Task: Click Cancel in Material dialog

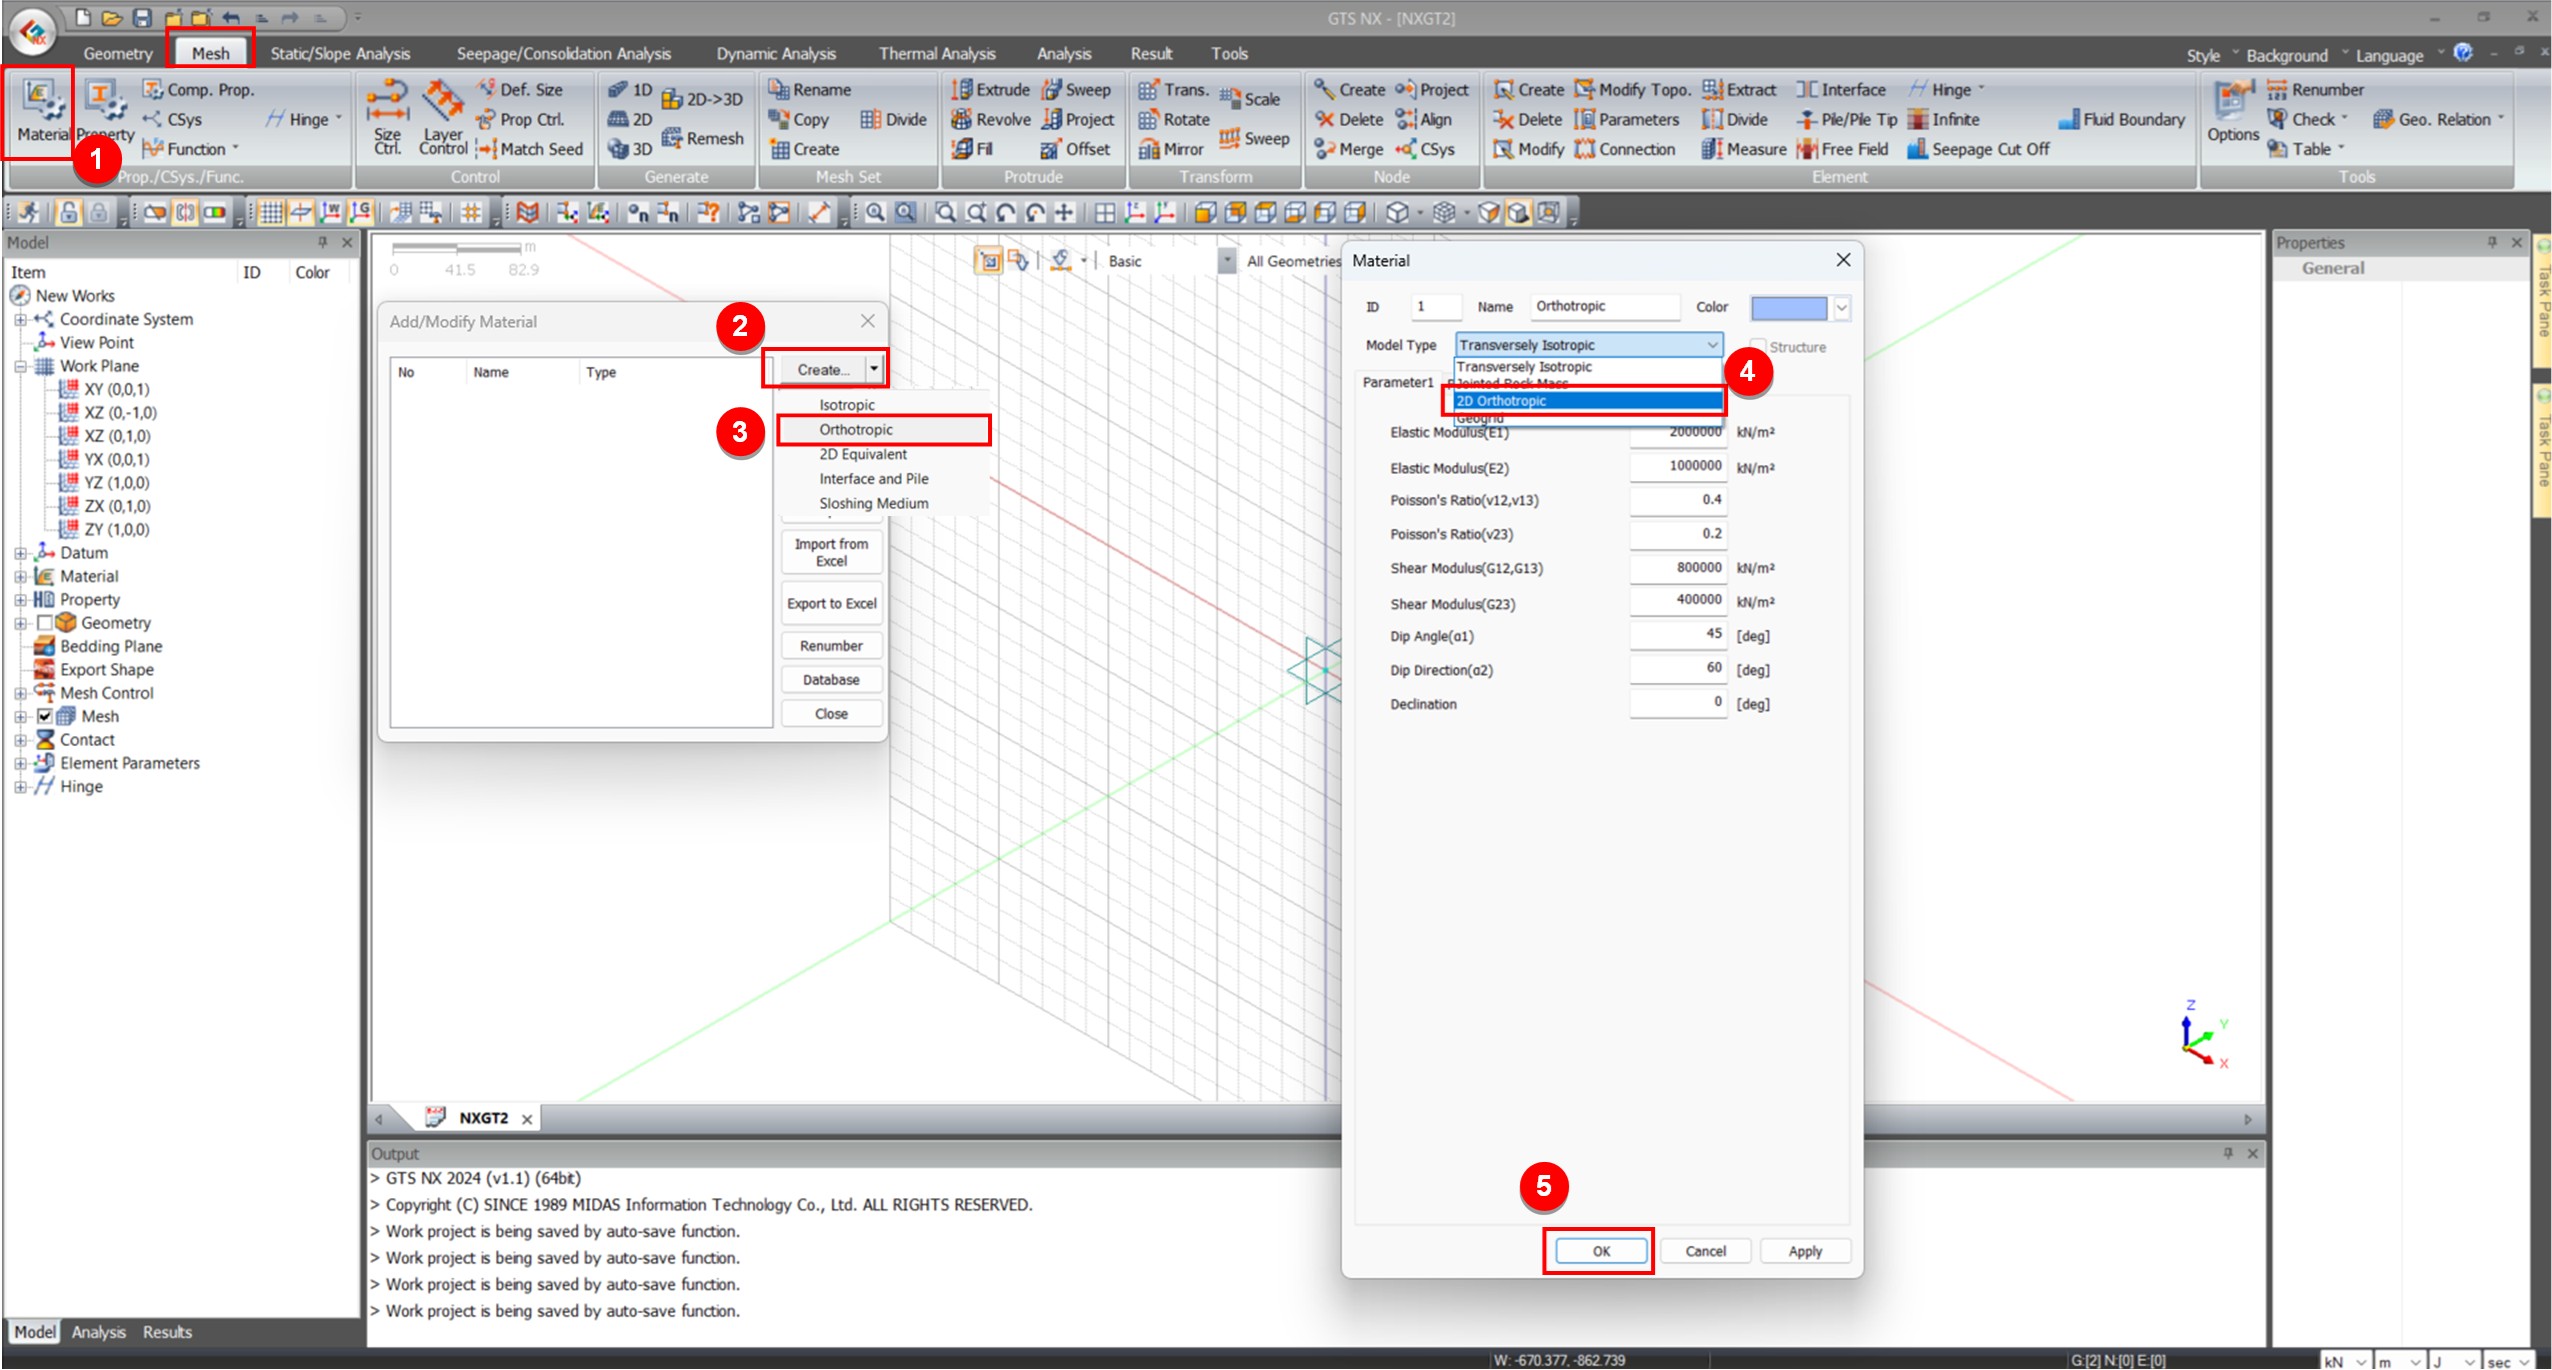Action: 1705,1251
